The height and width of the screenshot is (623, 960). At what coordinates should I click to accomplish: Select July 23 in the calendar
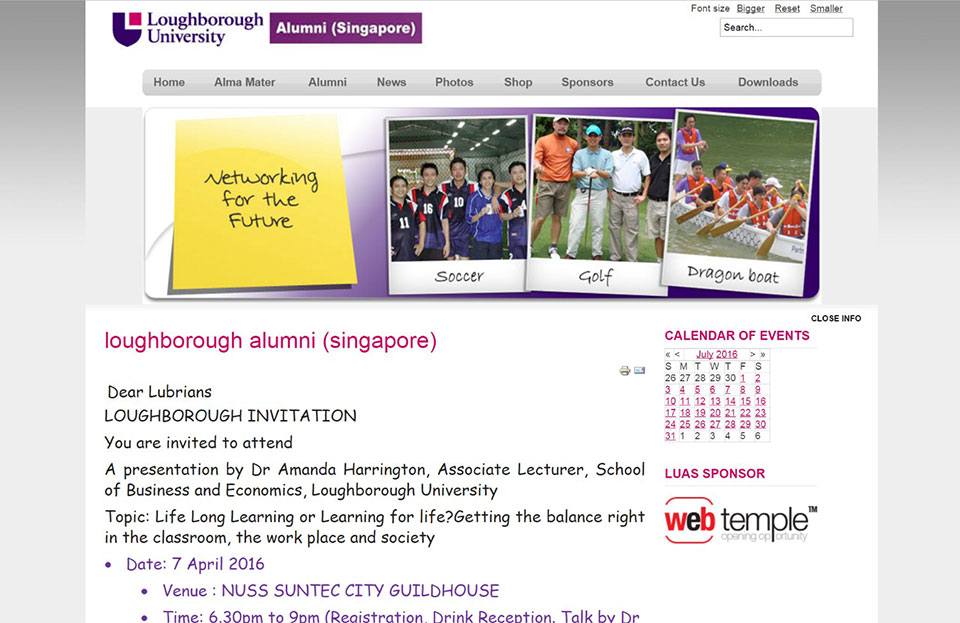pos(760,413)
